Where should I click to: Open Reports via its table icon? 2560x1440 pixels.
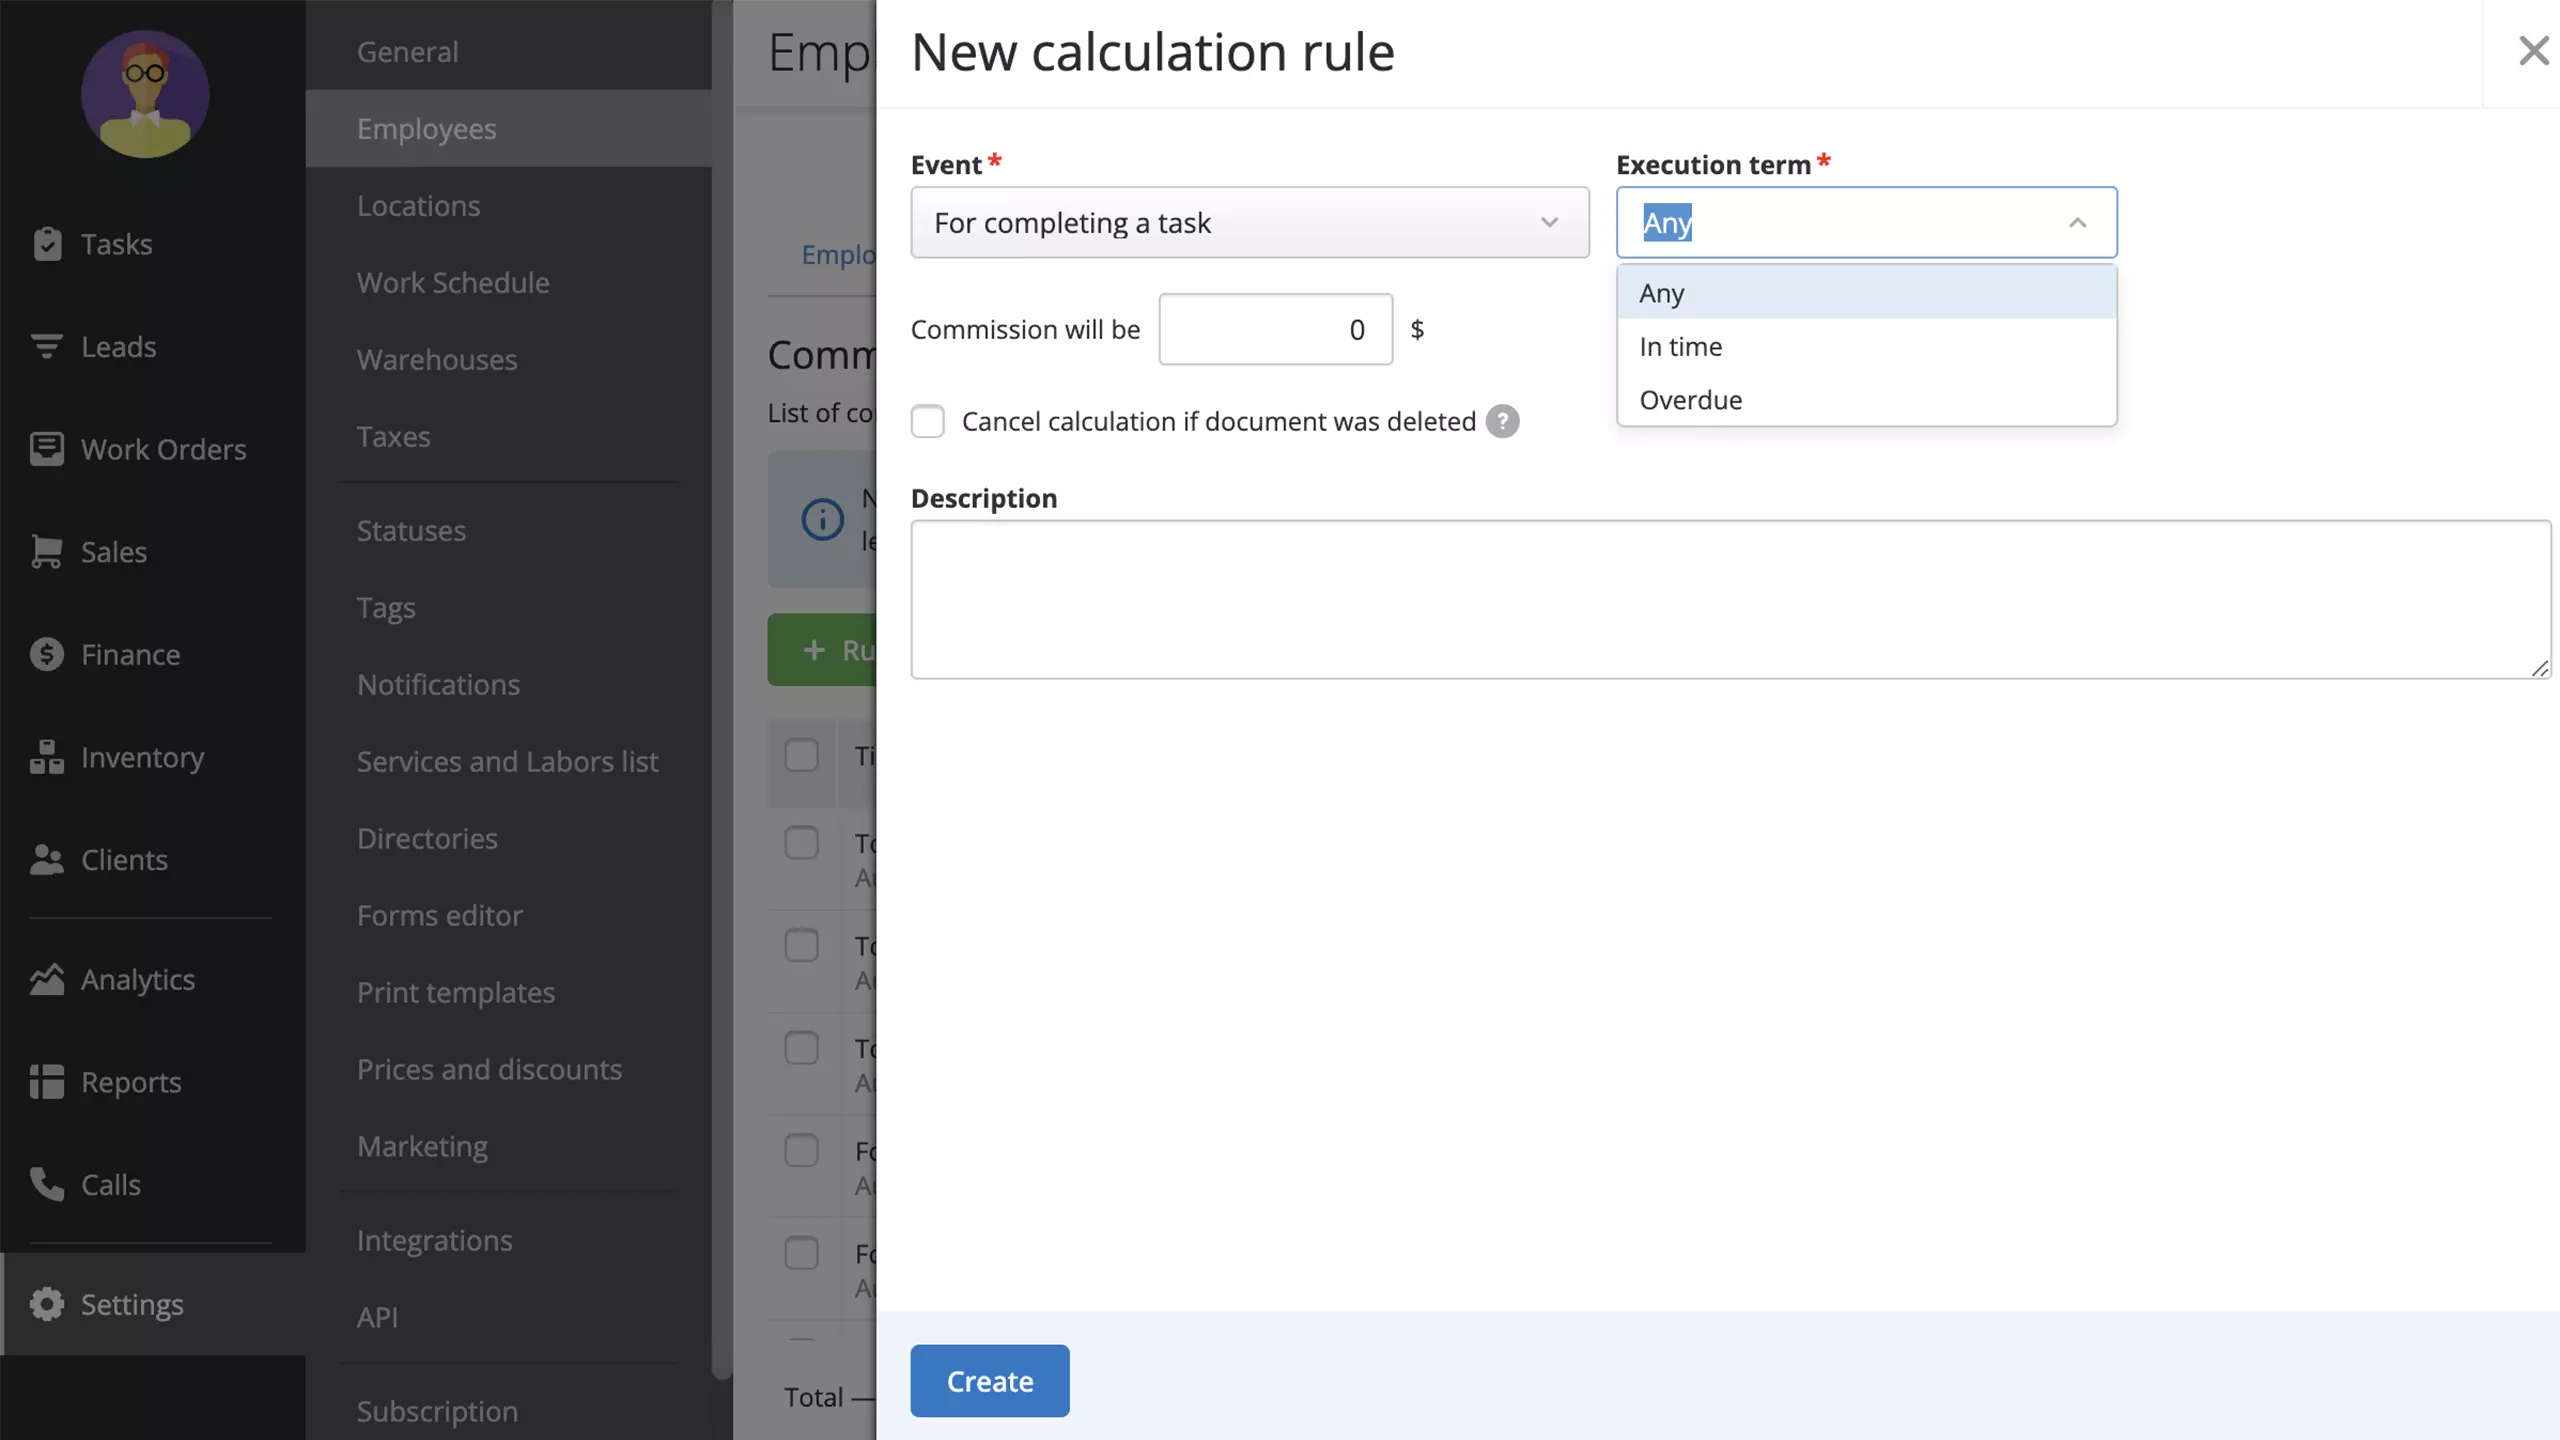click(x=47, y=1082)
